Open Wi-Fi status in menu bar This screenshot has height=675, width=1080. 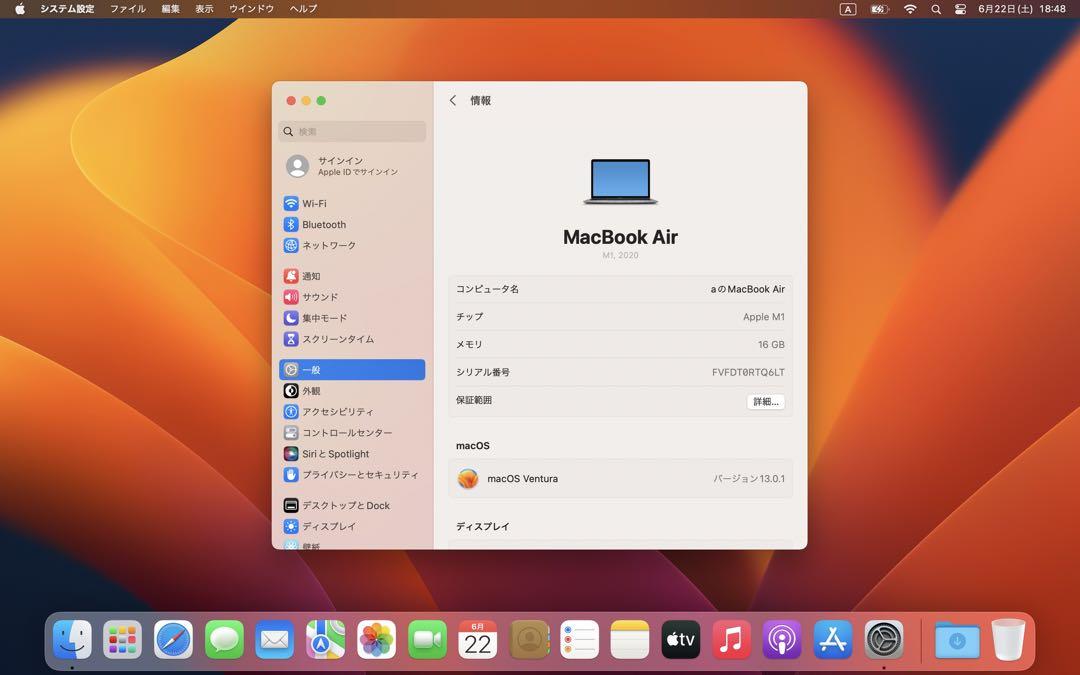[x=910, y=9]
